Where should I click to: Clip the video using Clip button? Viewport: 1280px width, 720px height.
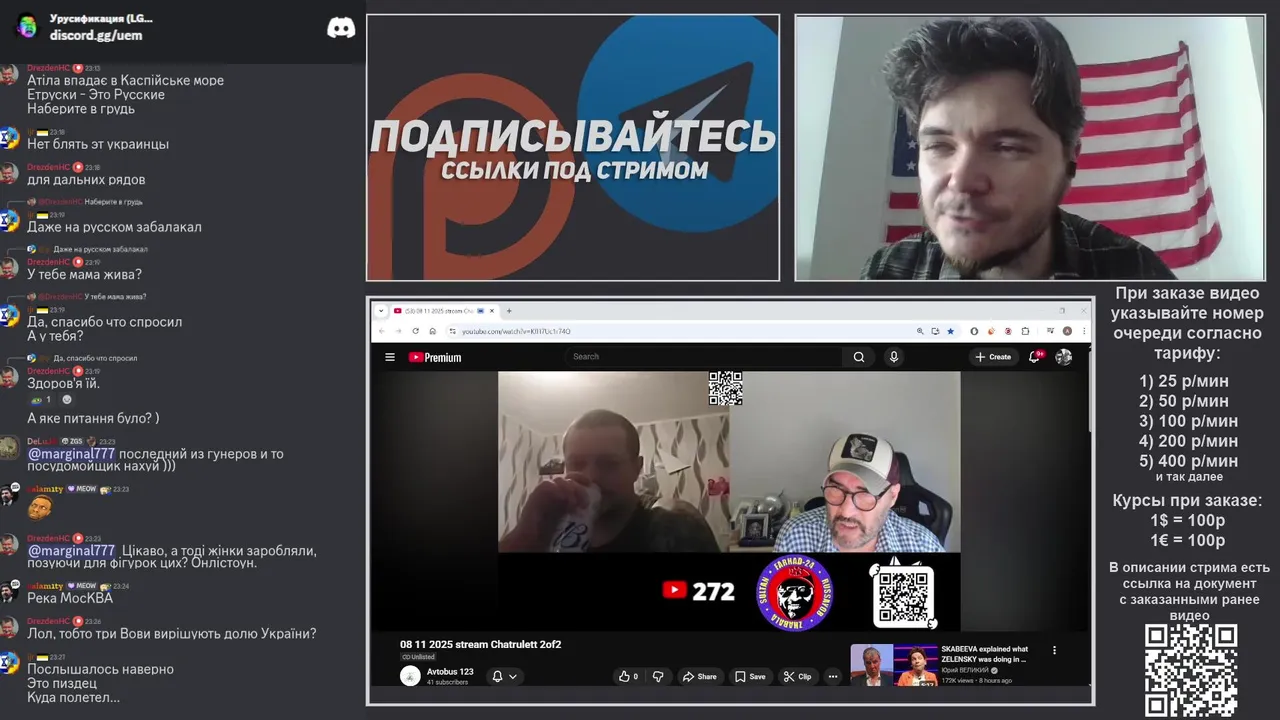coord(799,676)
